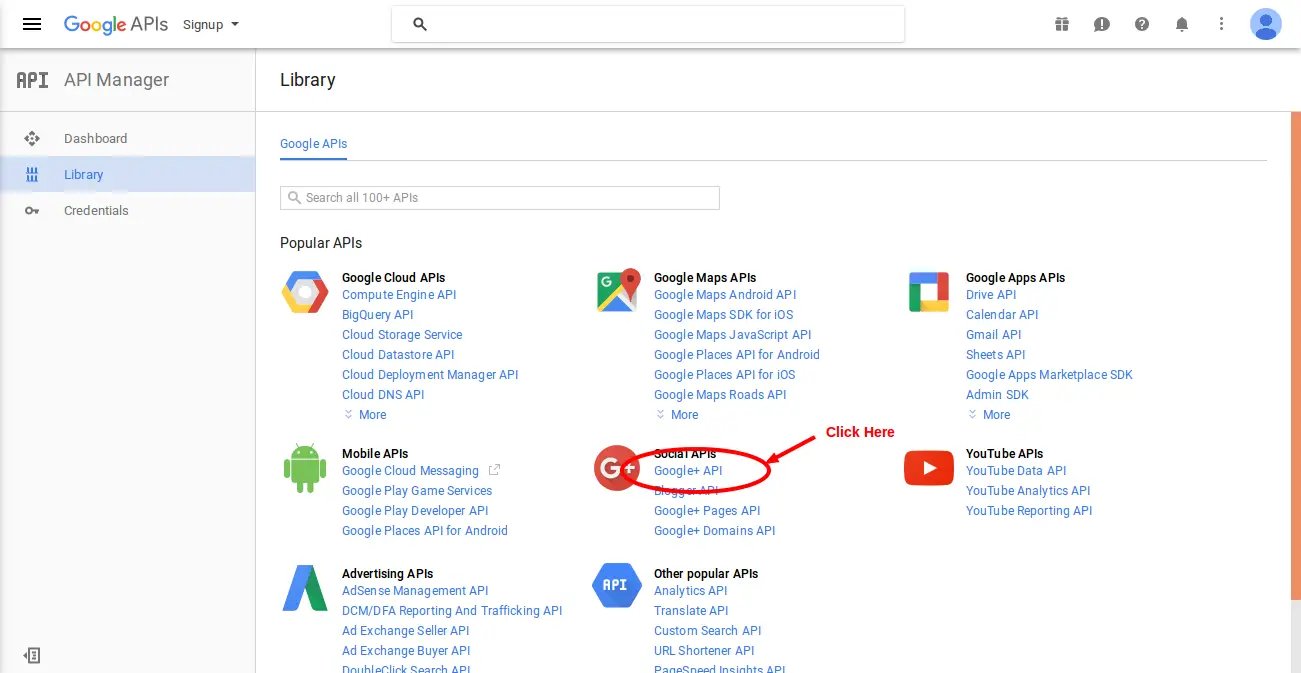Open the help question mark icon
This screenshot has width=1301, height=673.
(1142, 24)
